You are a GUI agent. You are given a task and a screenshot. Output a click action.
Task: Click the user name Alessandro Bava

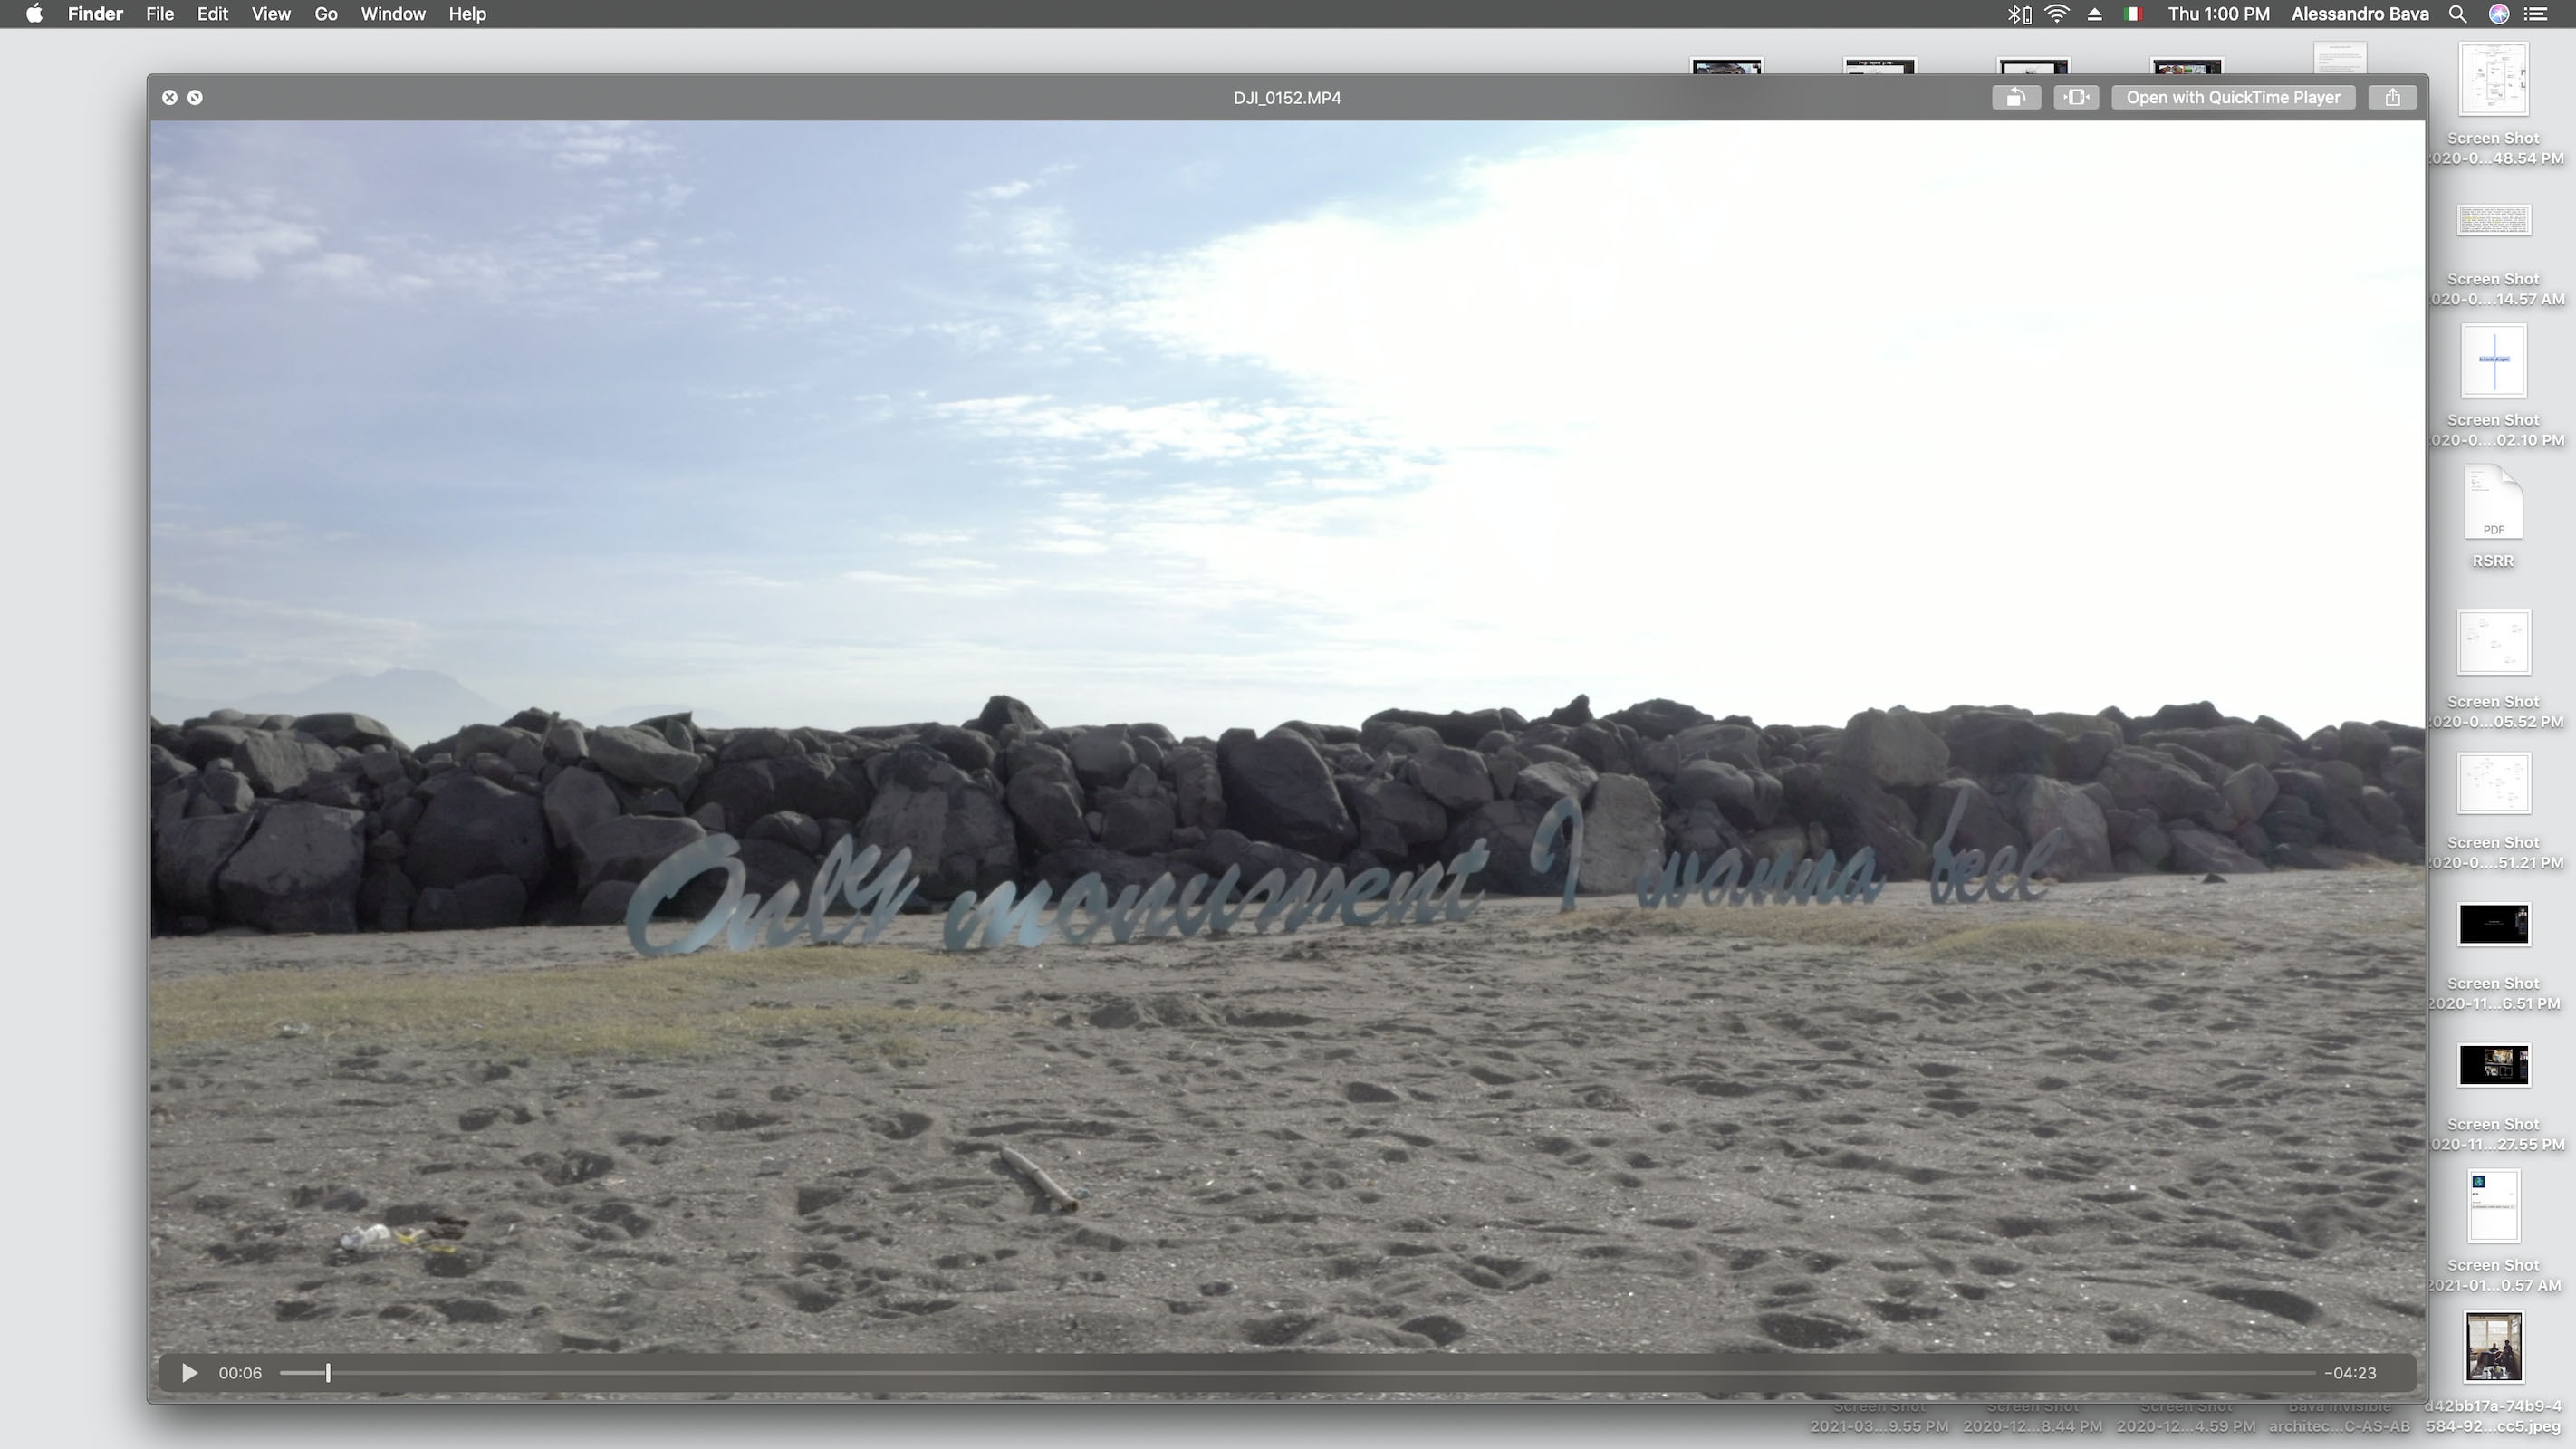point(2360,14)
